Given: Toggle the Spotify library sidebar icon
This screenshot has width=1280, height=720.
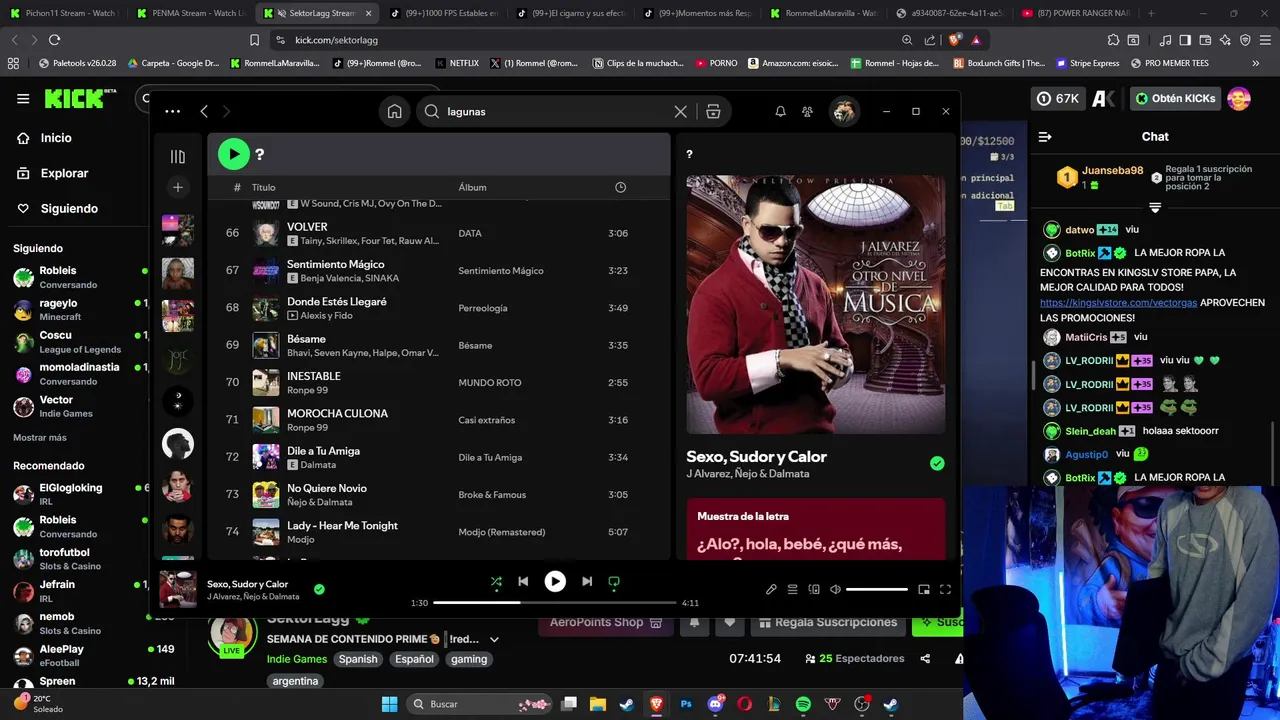Looking at the screenshot, I should tap(178, 156).
